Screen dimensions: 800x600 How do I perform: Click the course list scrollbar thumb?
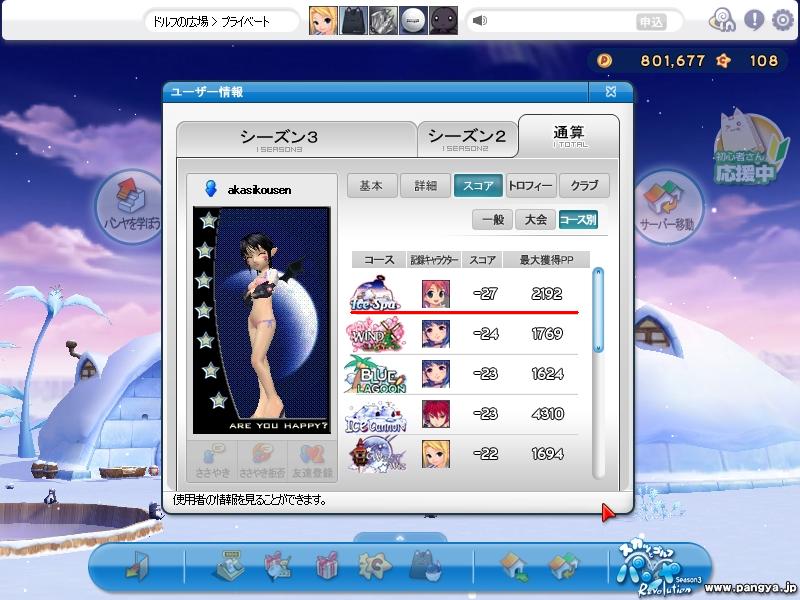coord(598,310)
